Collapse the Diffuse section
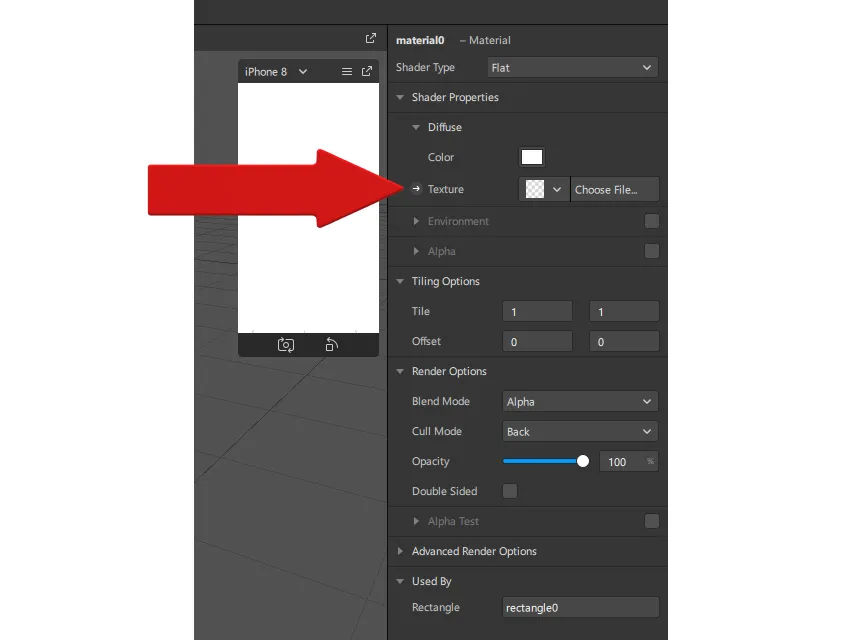862x640 pixels. point(416,127)
